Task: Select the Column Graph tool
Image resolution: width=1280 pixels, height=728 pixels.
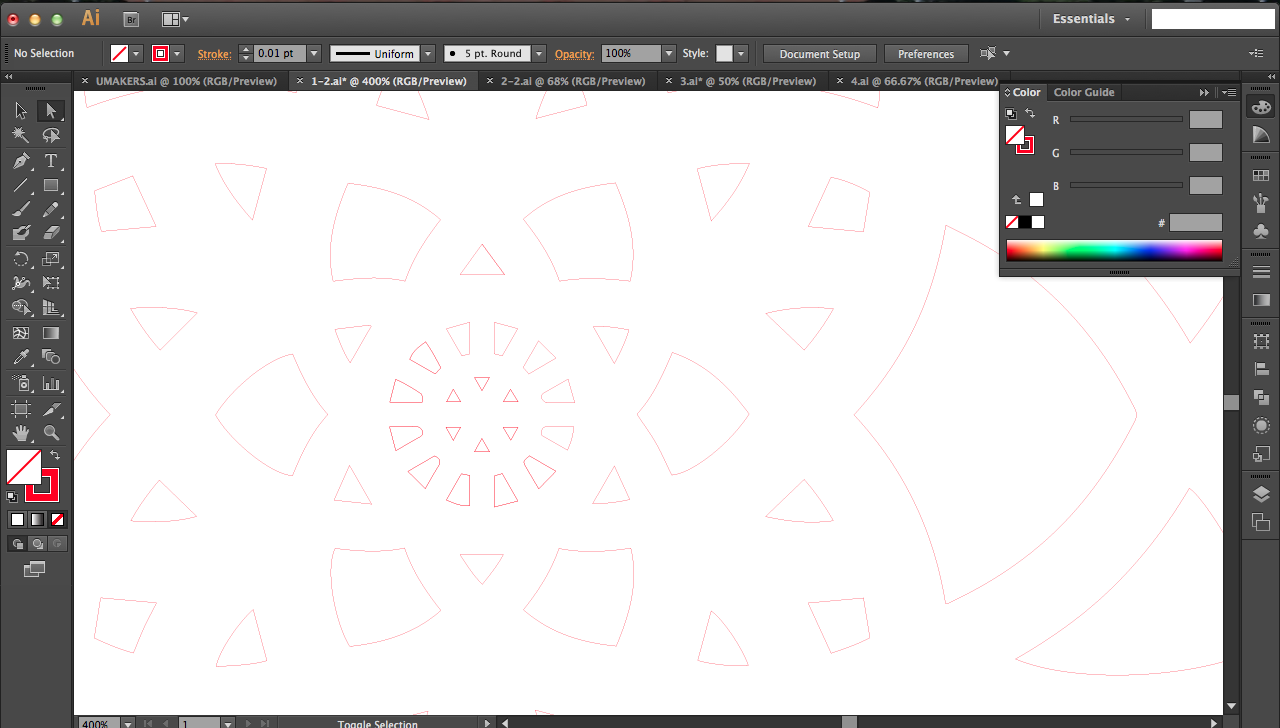Action: (50, 383)
